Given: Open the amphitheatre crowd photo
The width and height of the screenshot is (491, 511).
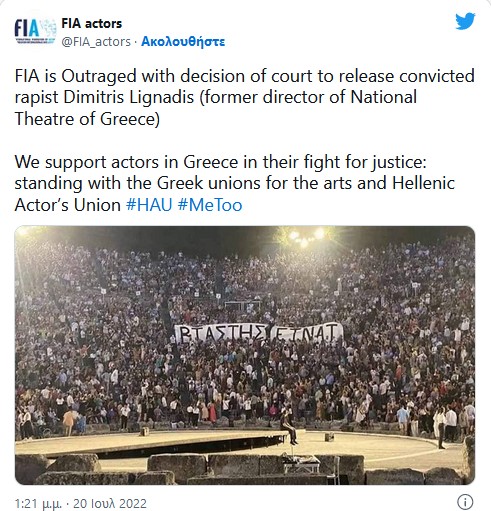Looking at the screenshot, I should (245, 355).
